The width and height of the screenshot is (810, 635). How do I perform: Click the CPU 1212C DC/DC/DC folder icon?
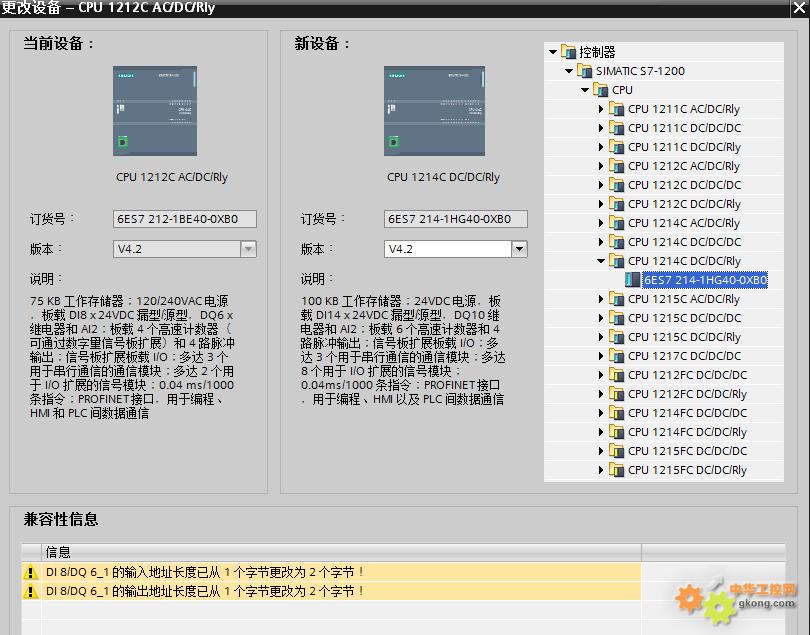pos(616,185)
